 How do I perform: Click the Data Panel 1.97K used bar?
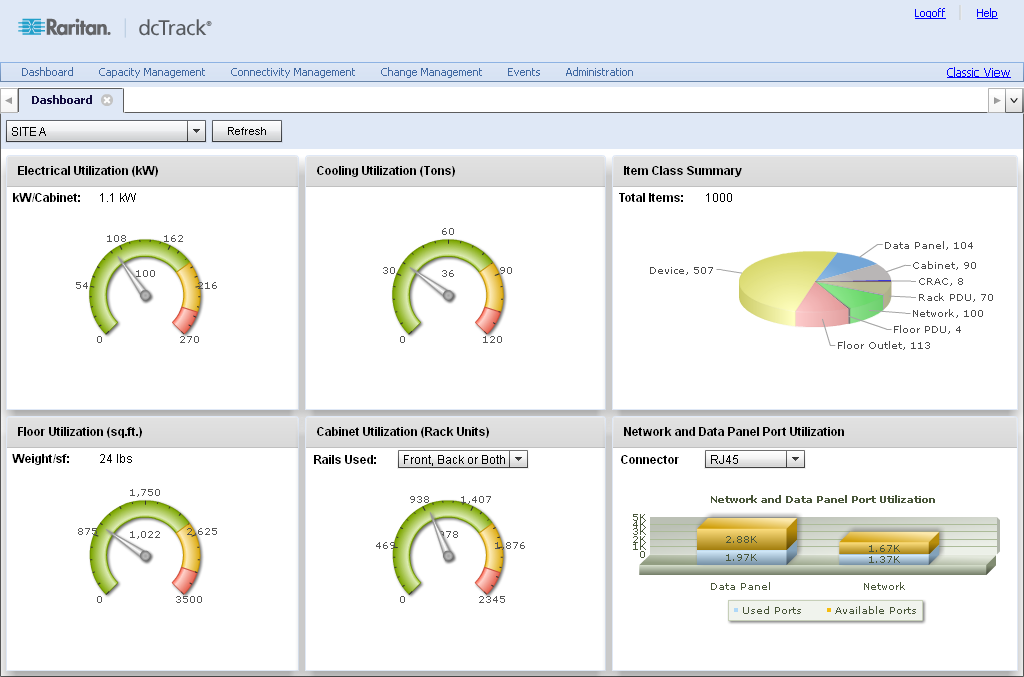click(x=741, y=558)
